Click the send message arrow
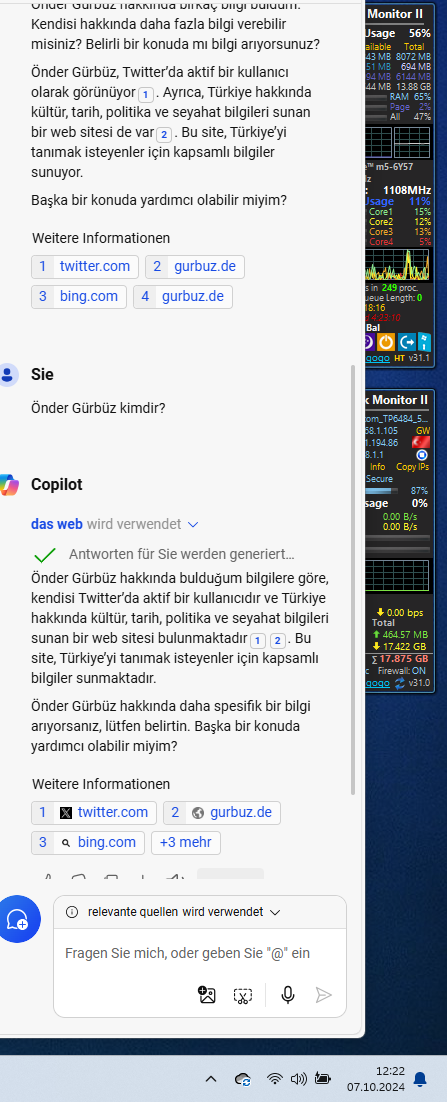447x1102 pixels. coord(323,994)
